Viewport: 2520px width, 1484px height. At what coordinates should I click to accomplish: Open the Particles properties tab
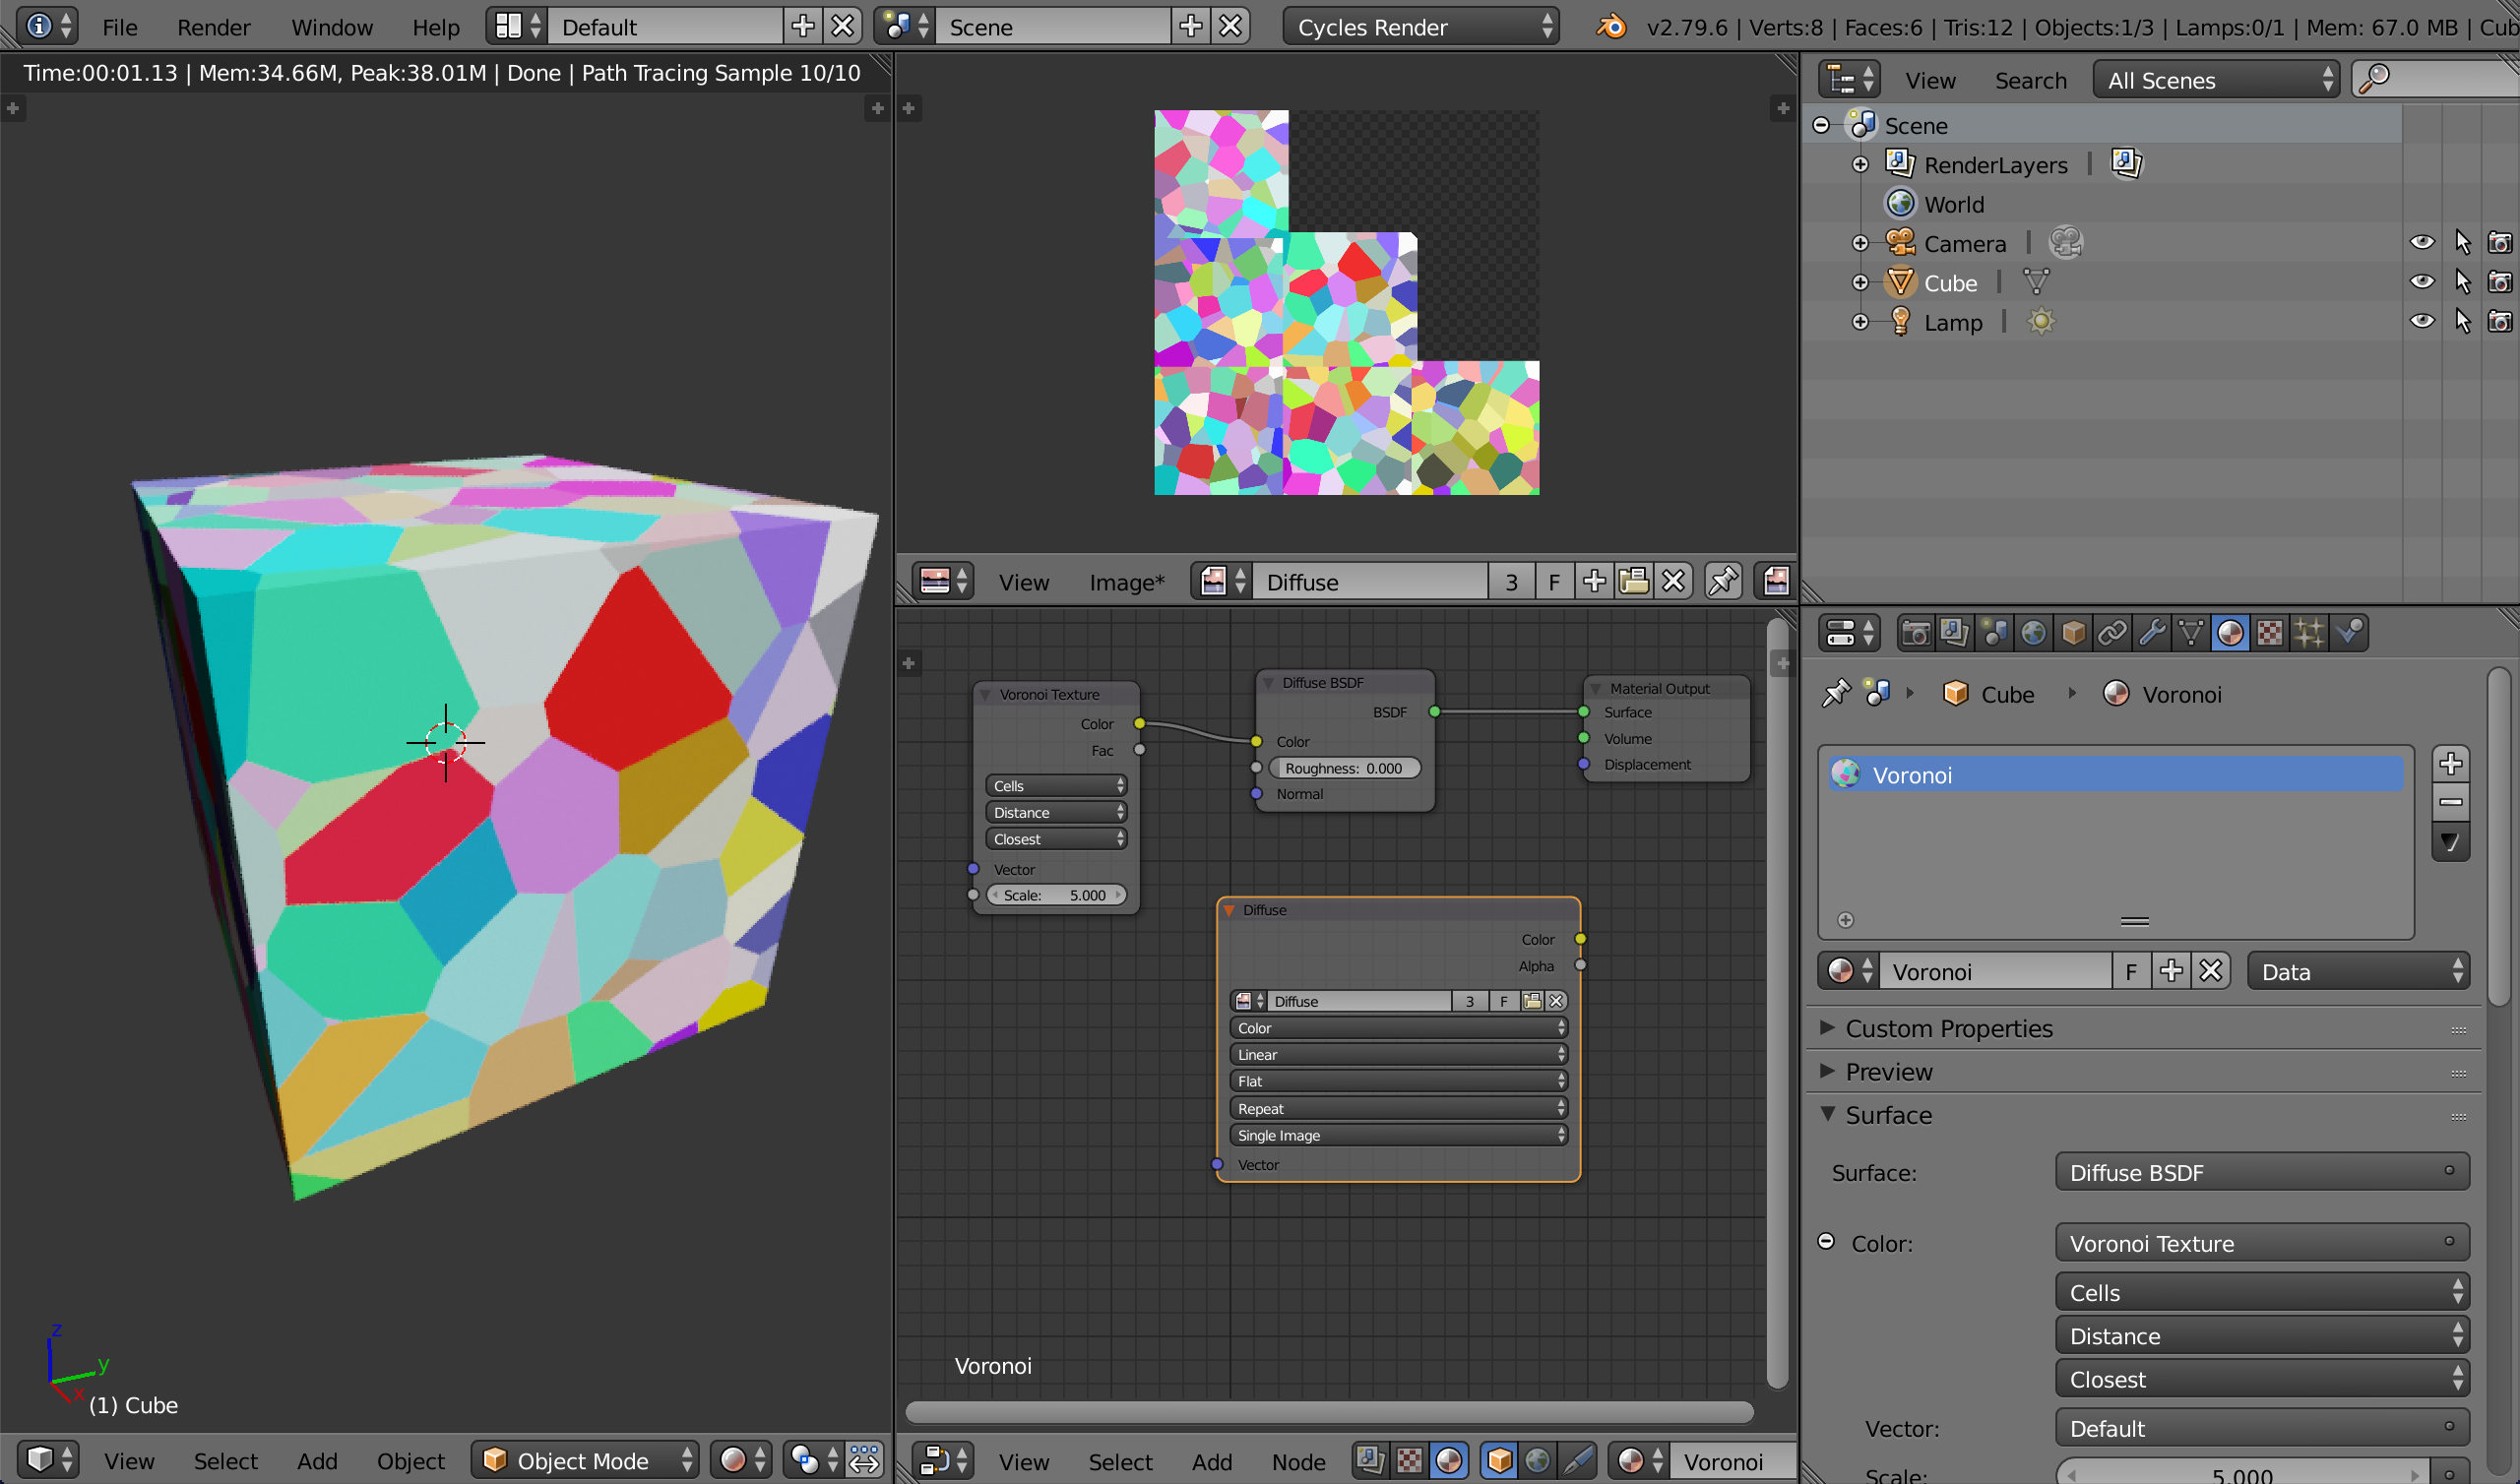pyautogui.click(x=2308, y=633)
